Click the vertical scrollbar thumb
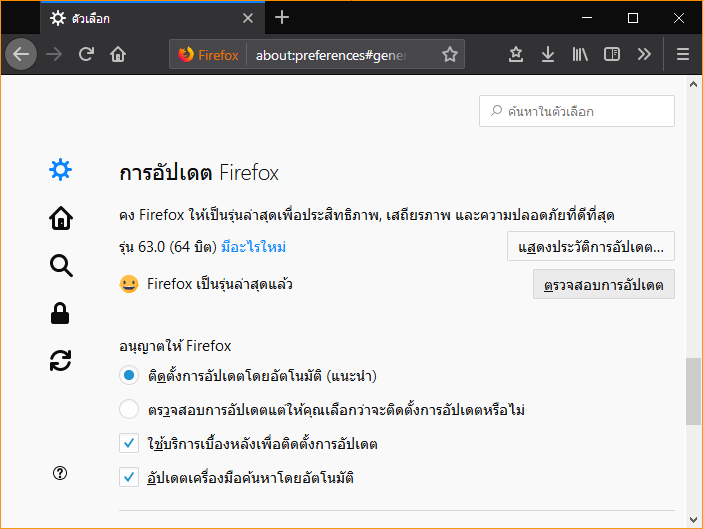 [693, 391]
